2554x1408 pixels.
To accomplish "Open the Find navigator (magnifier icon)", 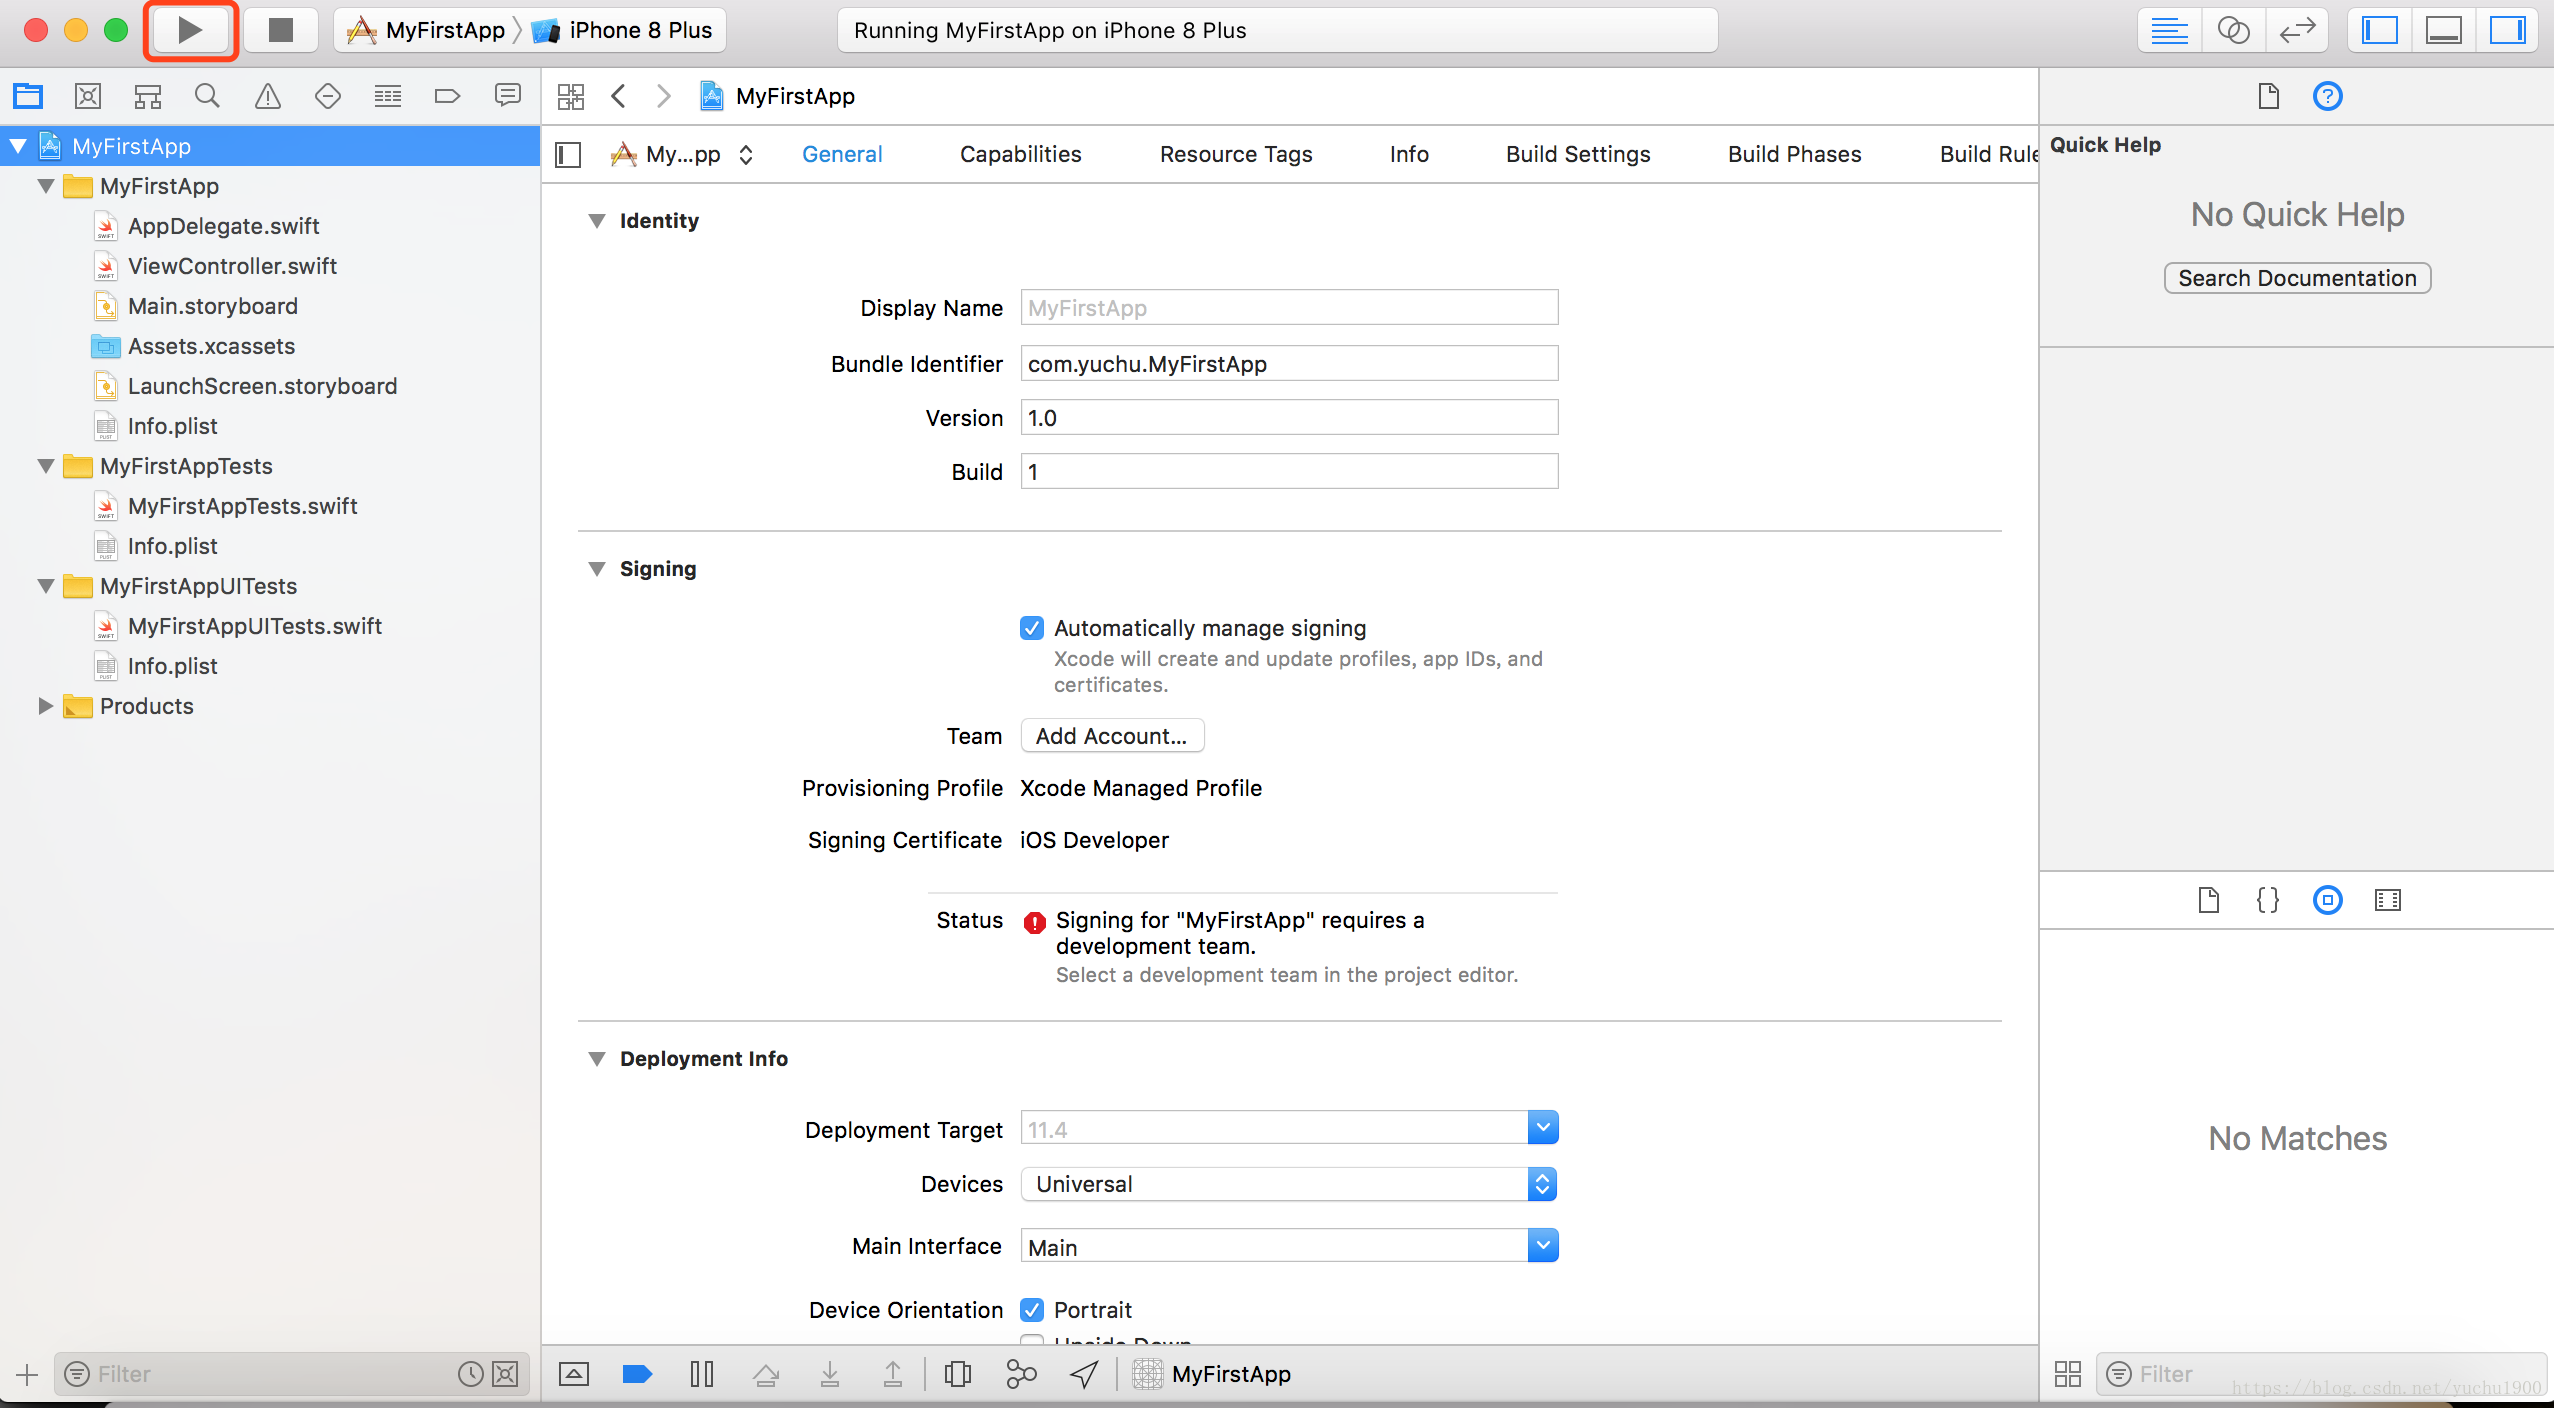I will coord(207,96).
